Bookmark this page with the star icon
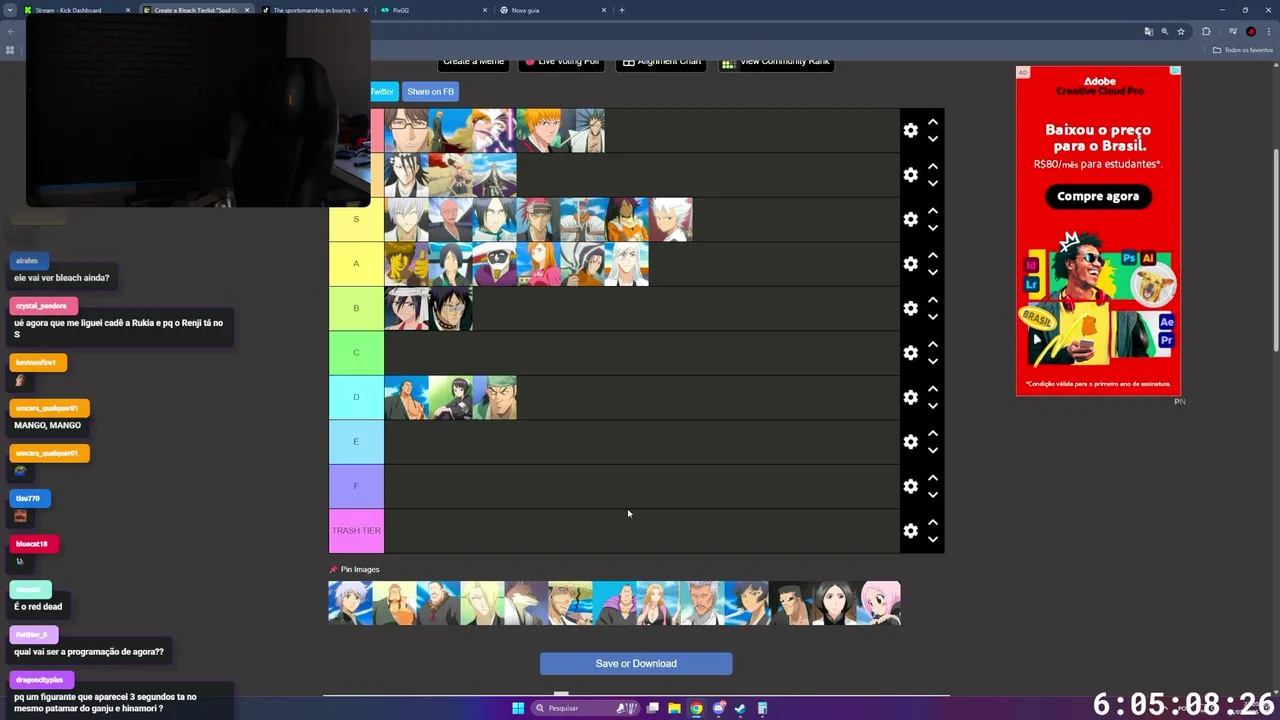Screen dimensions: 1280x720 pyautogui.click(x=1181, y=31)
